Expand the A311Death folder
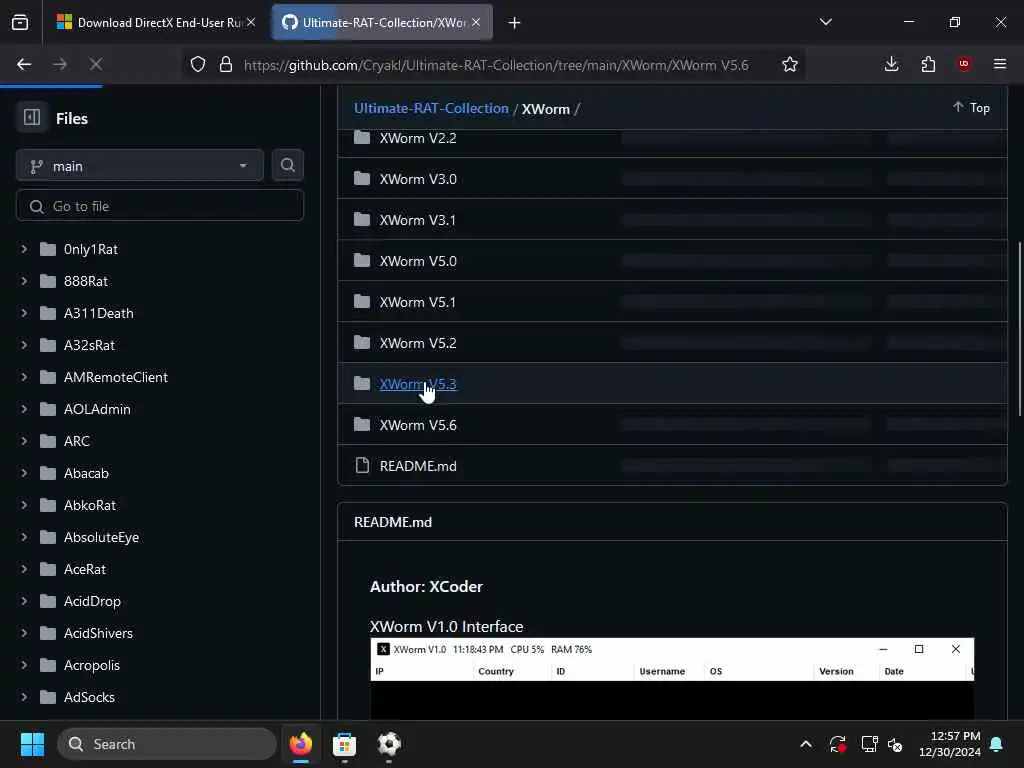 coord(24,313)
